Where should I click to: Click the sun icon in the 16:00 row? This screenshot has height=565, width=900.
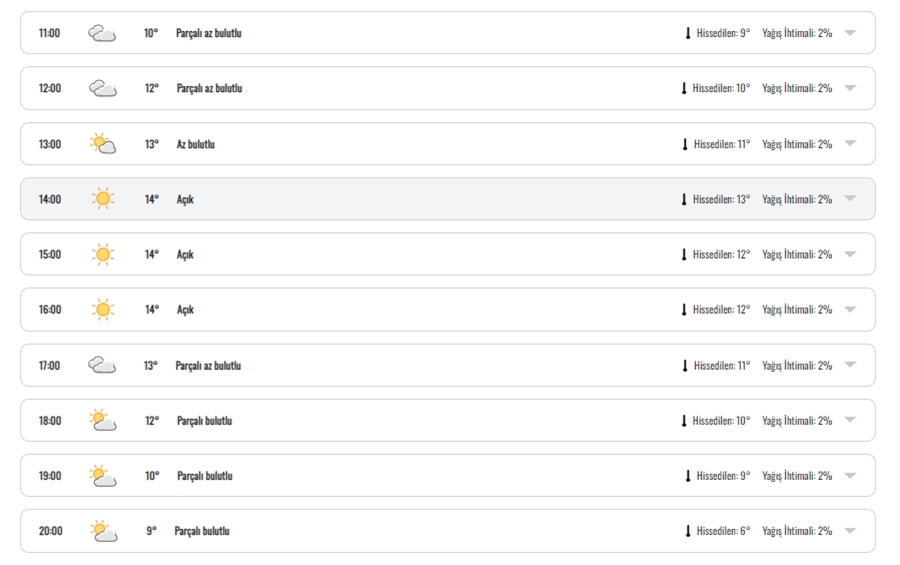[103, 309]
